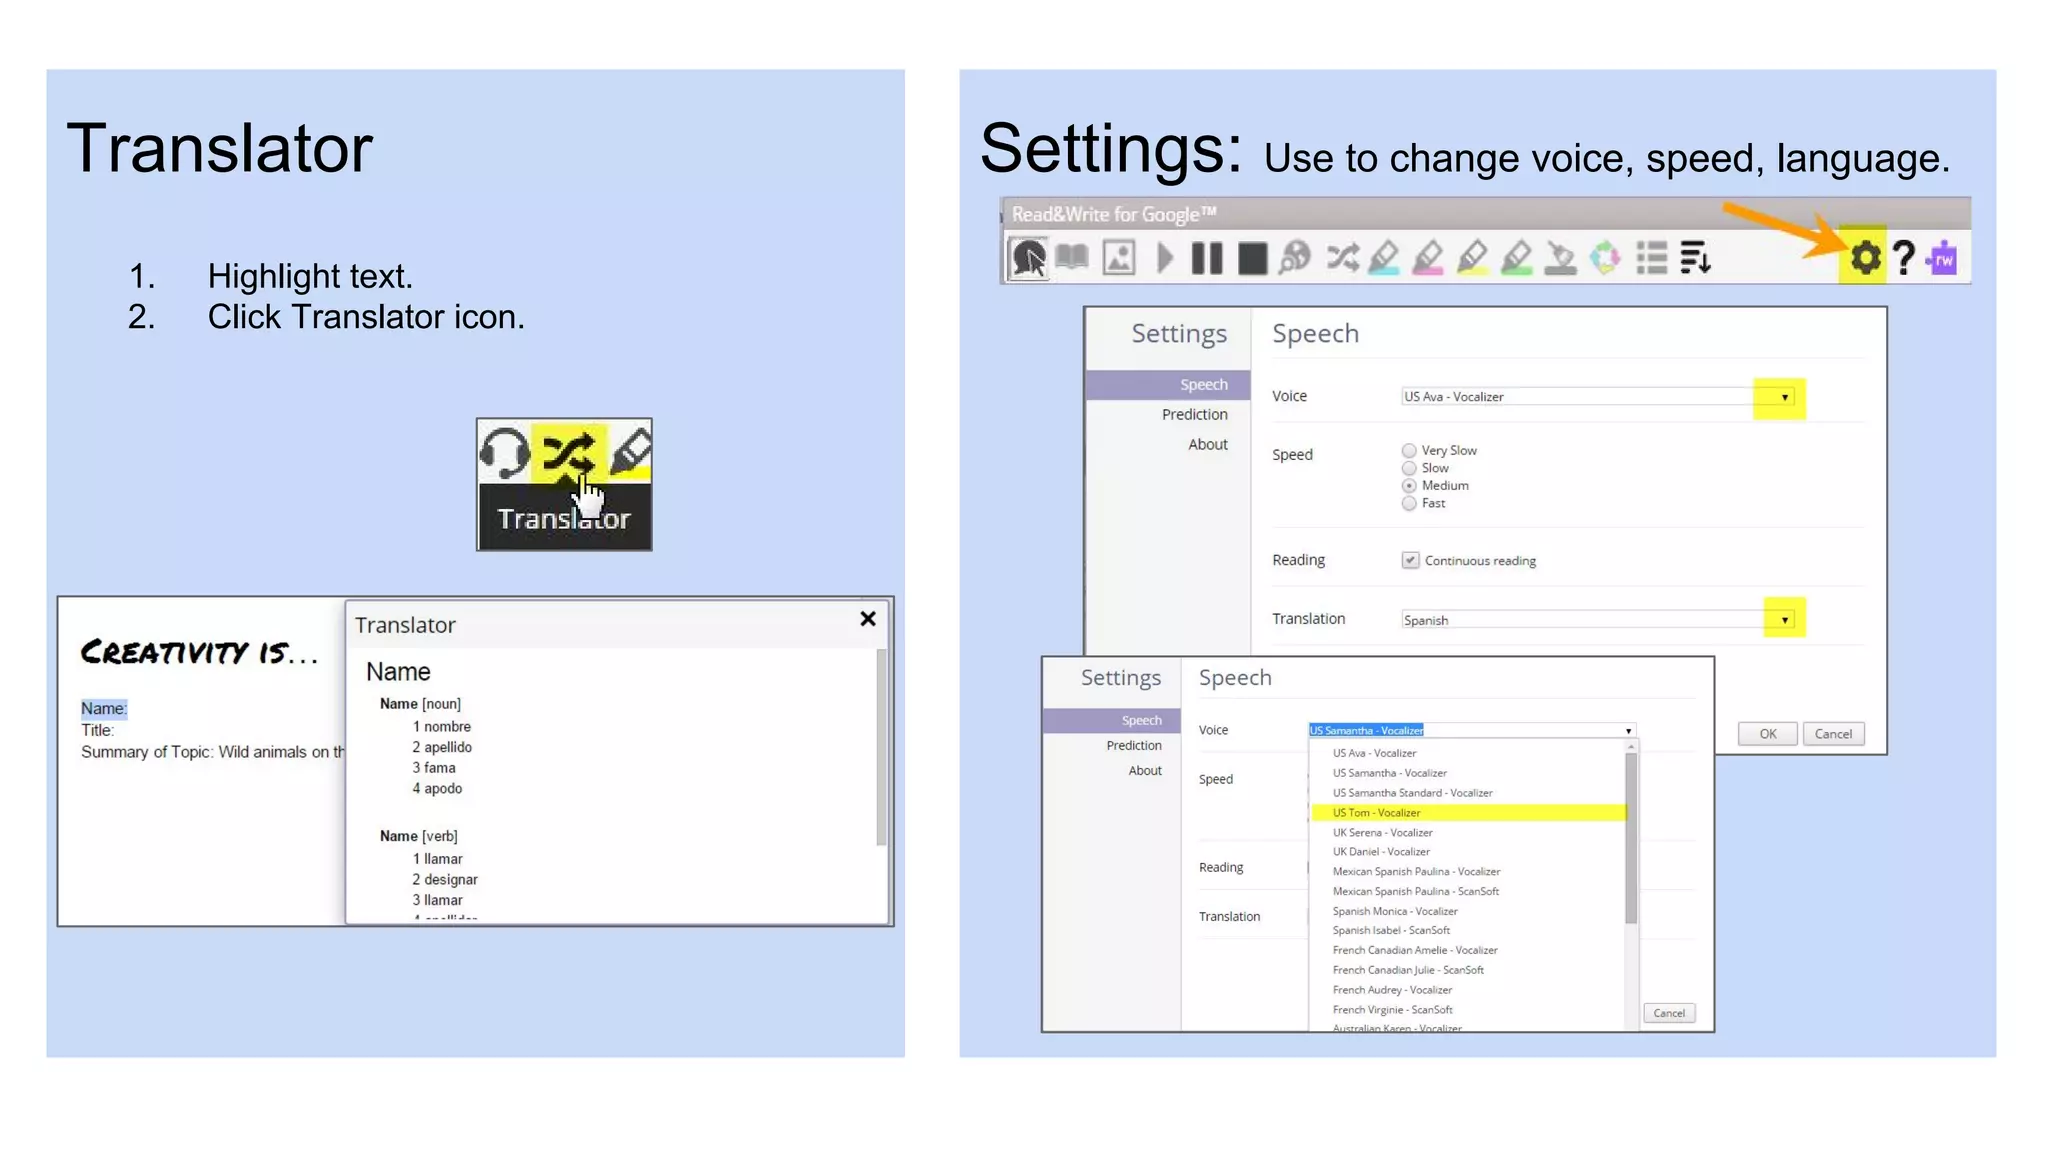The image size is (2048, 1152).
Task: Click the highlighted Translator icon under the cursor
Action: 569,453
